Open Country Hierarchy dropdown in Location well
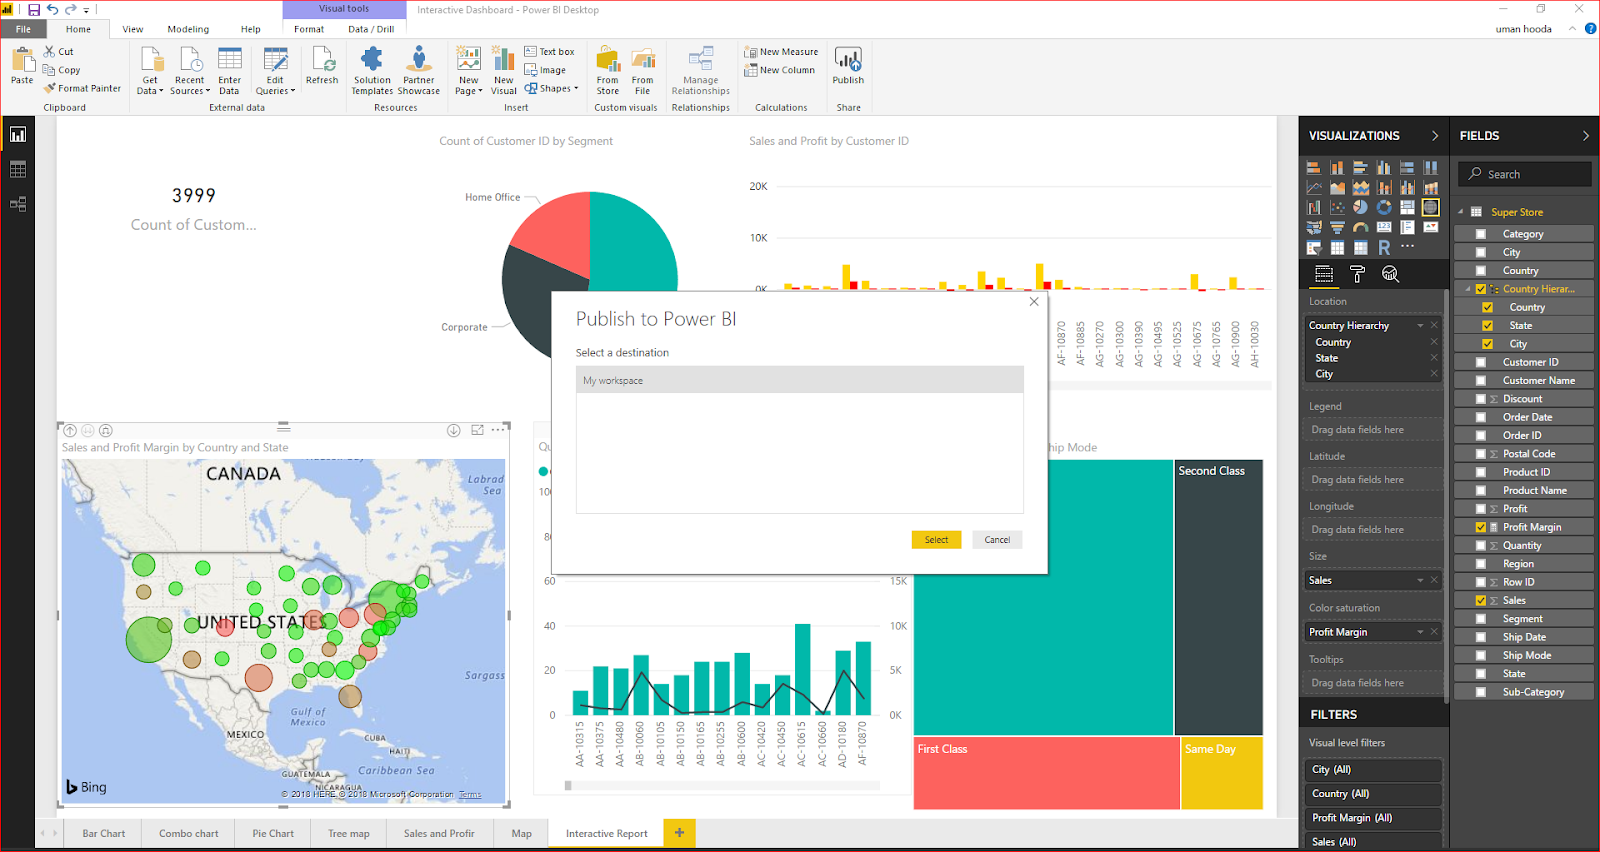Image resolution: width=1600 pixels, height=852 pixels. pyautogui.click(x=1420, y=326)
